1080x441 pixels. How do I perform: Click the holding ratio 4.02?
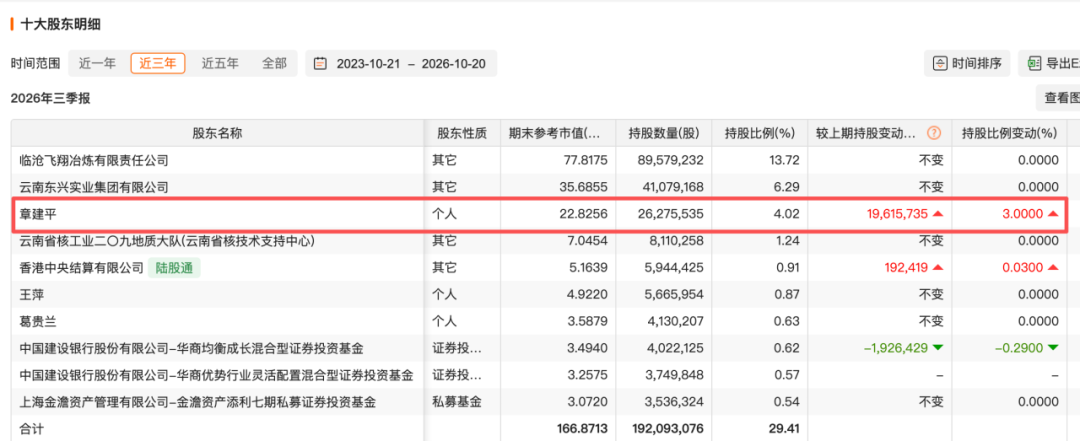(787, 214)
